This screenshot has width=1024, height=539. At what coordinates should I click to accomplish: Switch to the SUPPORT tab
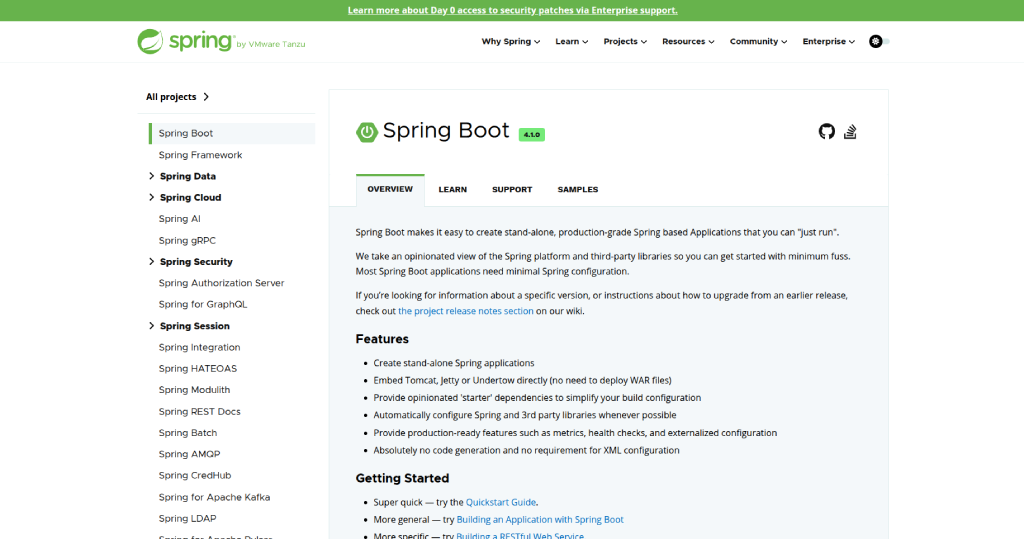pyautogui.click(x=512, y=189)
